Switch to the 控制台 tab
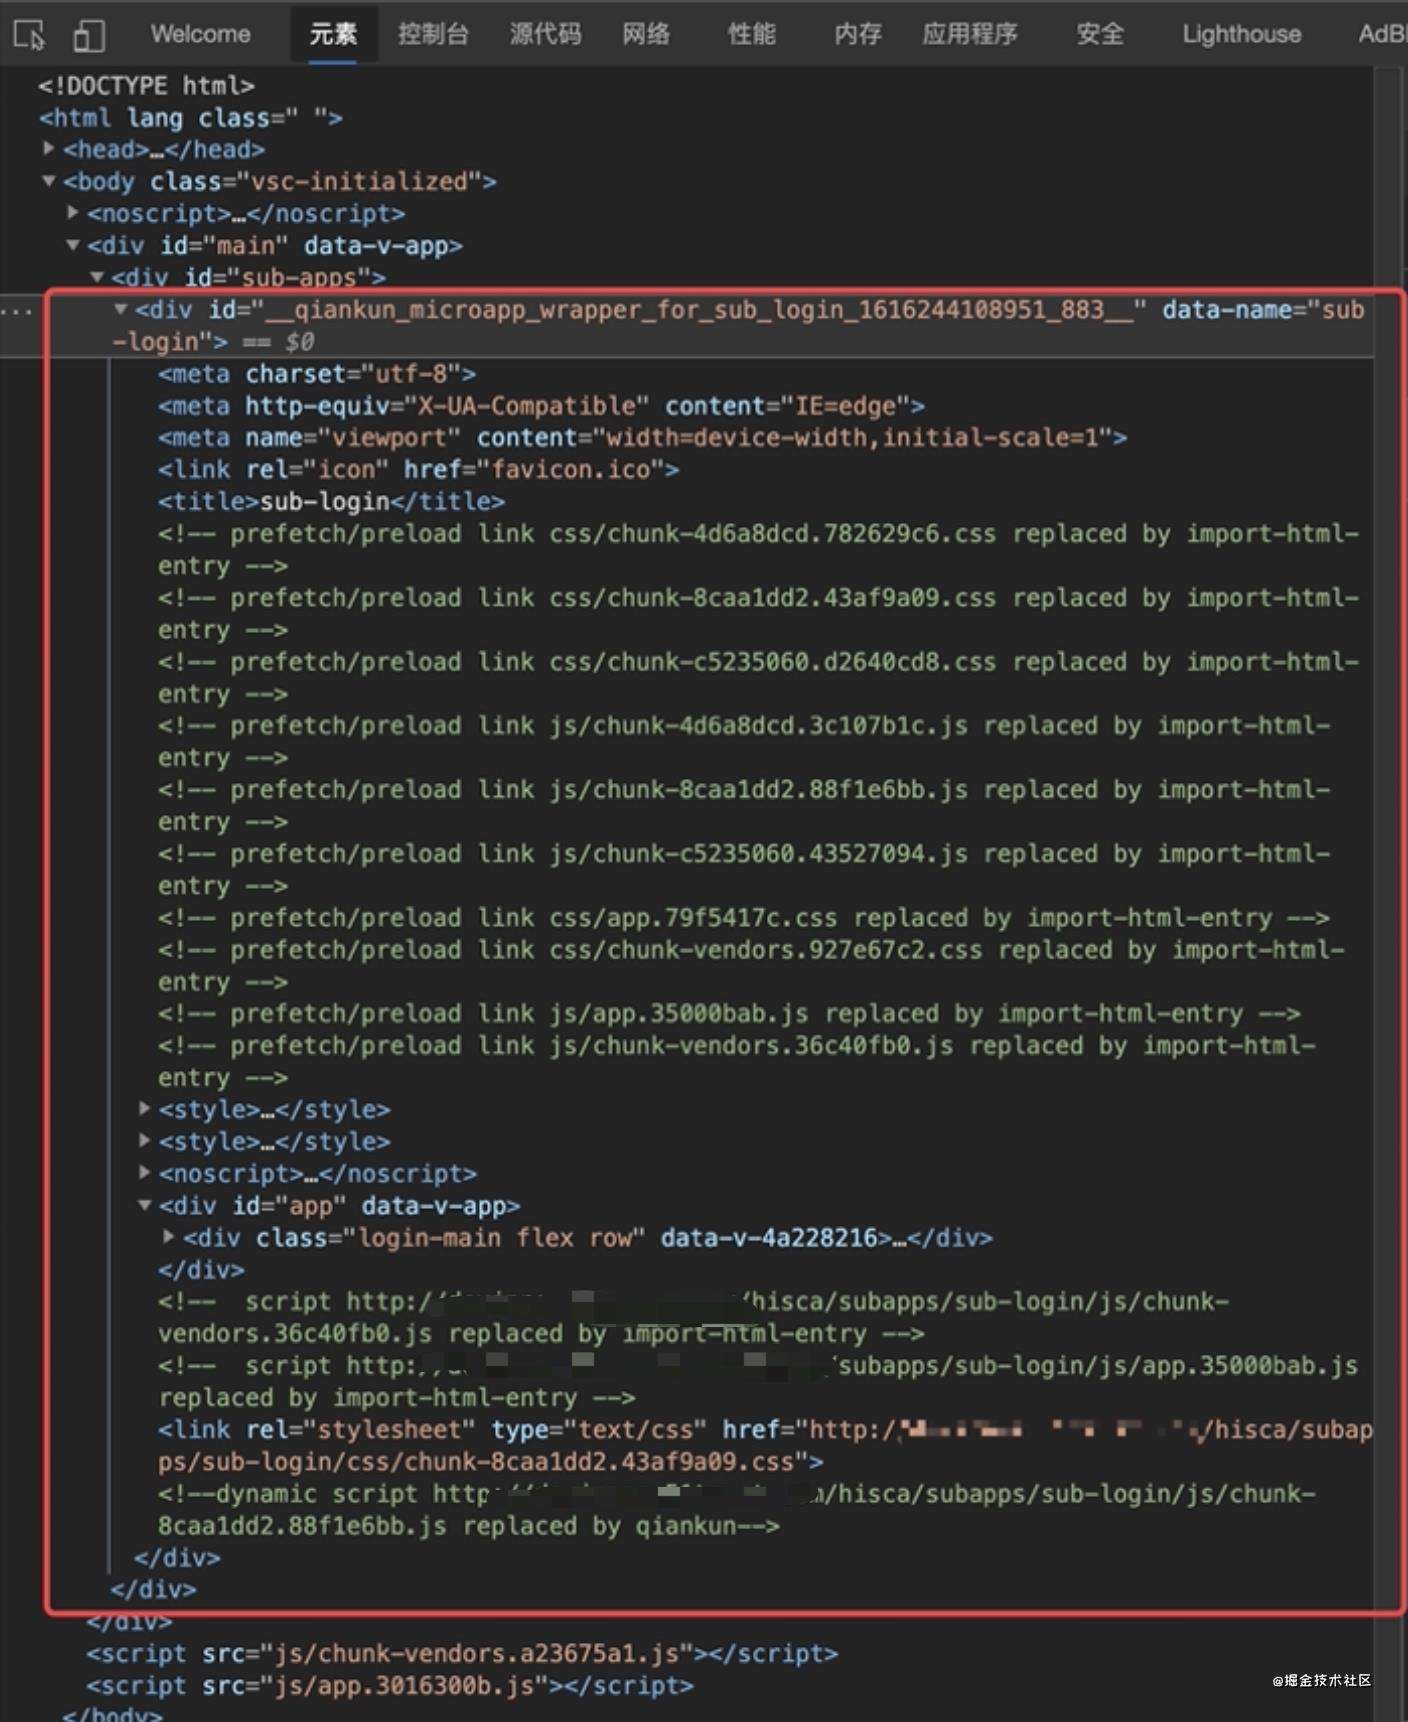The image size is (1408, 1722). click(x=433, y=34)
